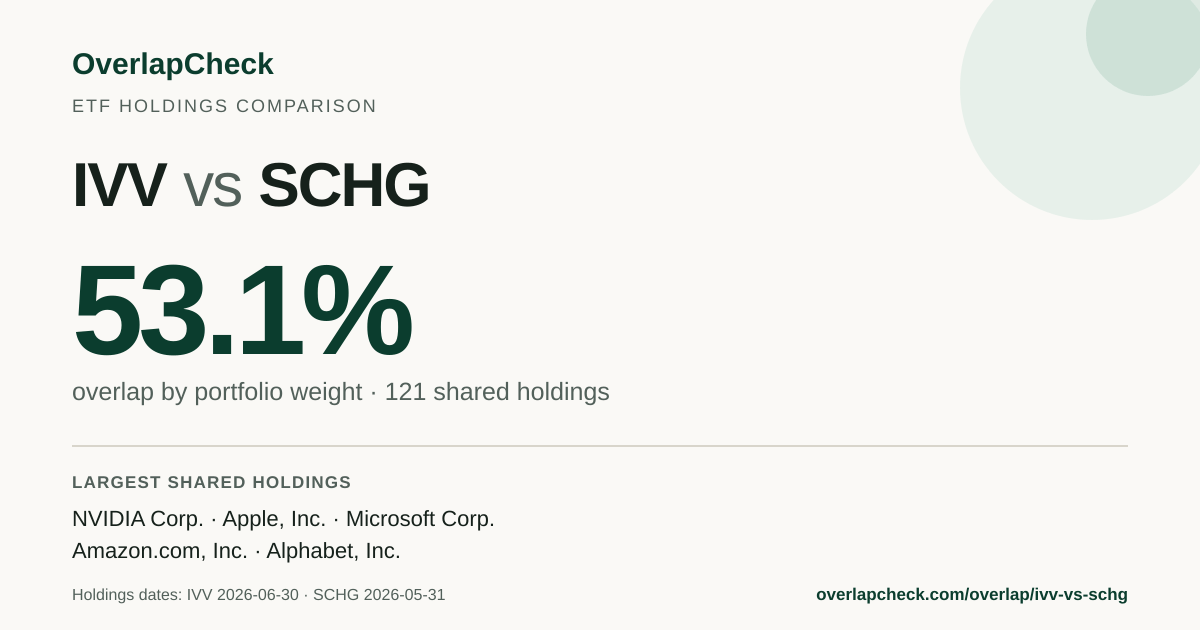The height and width of the screenshot is (630, 1200).
Task: Click the 53.1% overlap figure
Action: coord(242,310)
